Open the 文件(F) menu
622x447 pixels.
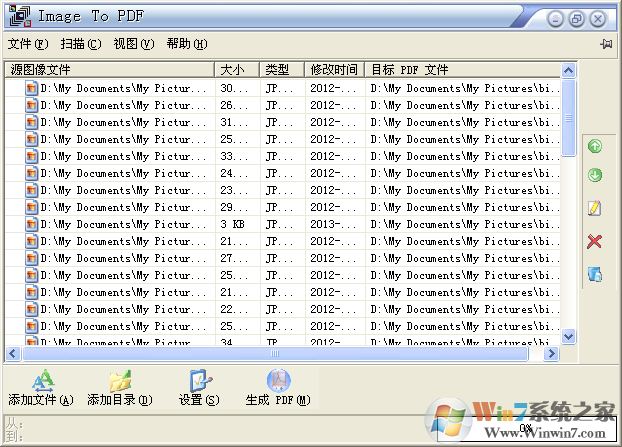(28, 44)
